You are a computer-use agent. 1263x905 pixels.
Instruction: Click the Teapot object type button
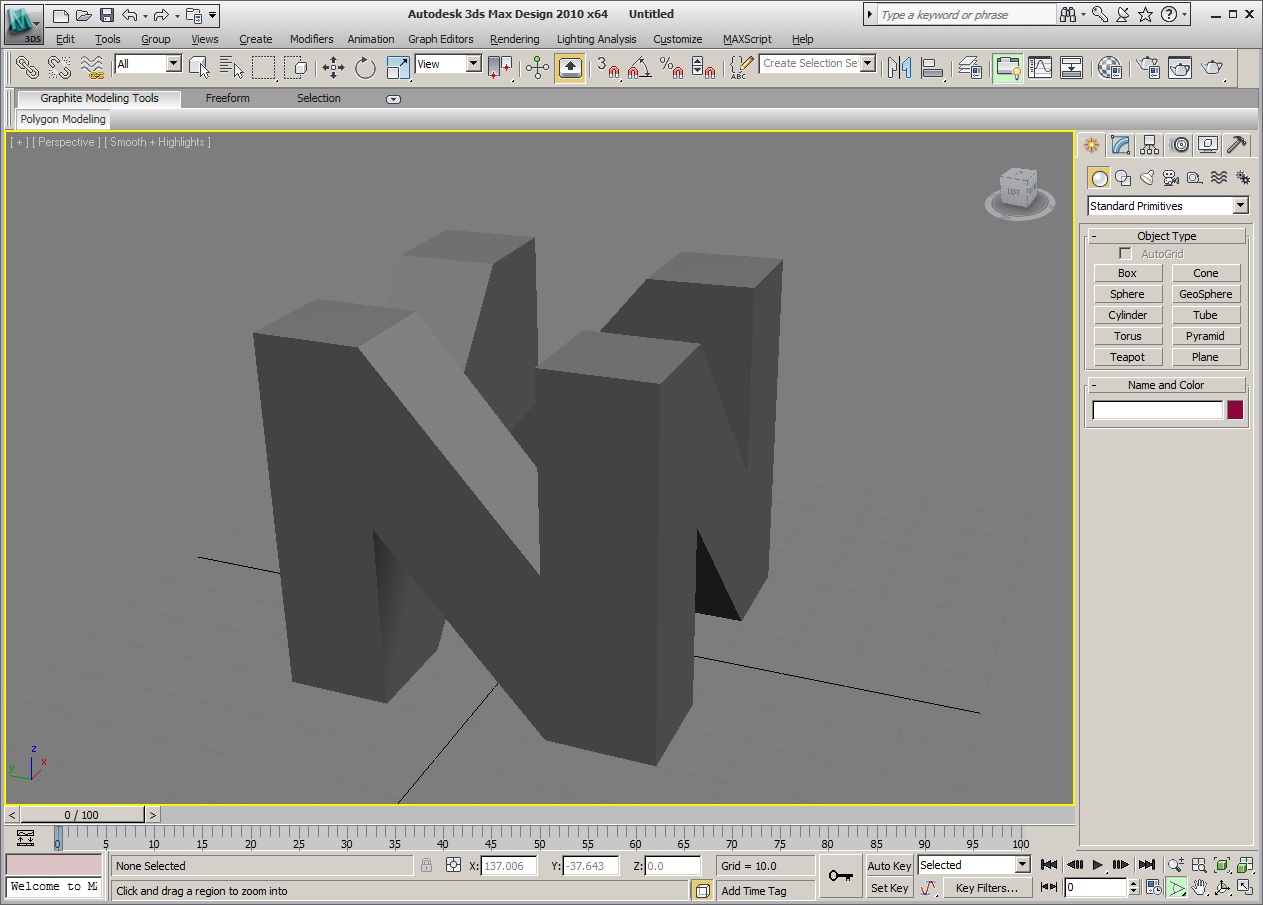coord(1127,357)
